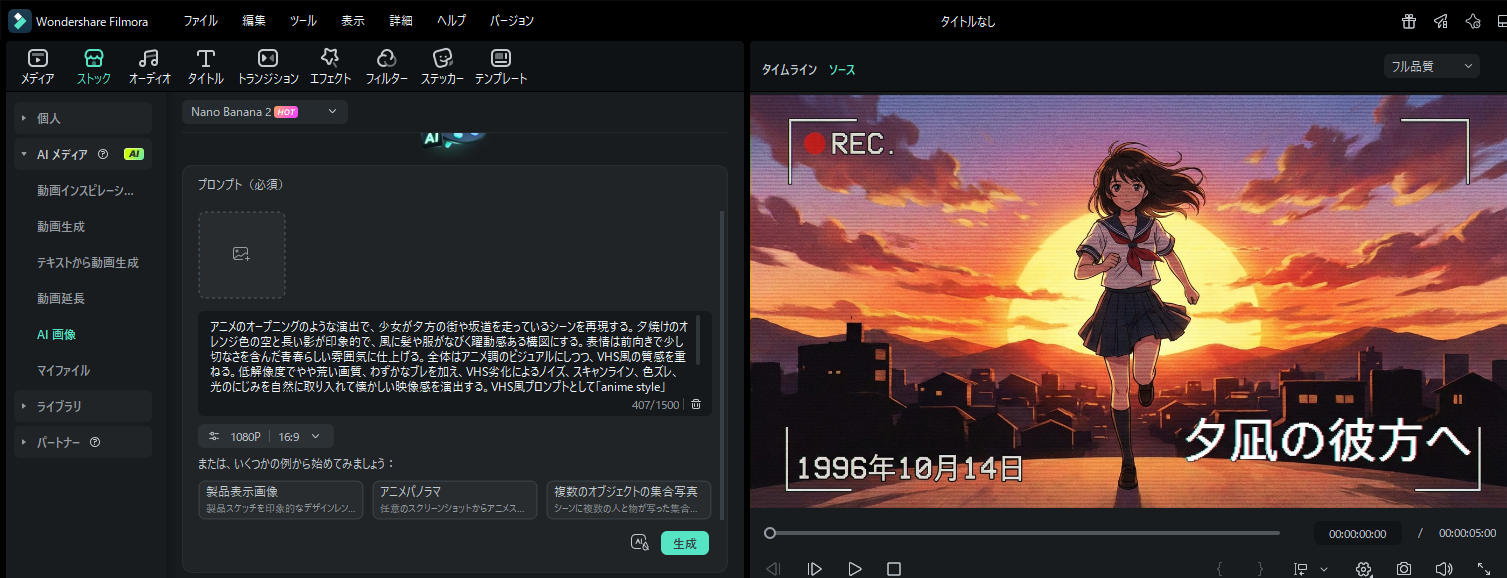This screenshot has height=578, width=1507.
Task: Open the フィルター filters panel
Action: tap(386, 66)
